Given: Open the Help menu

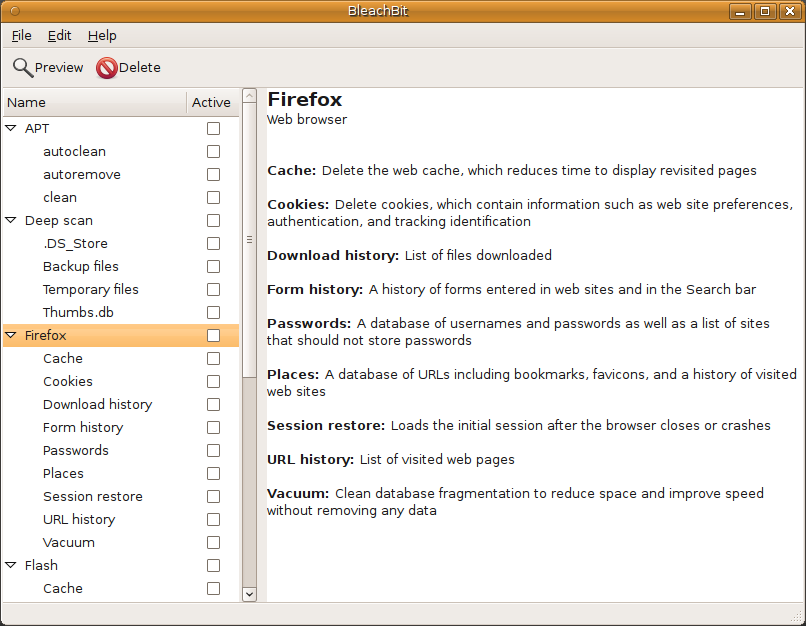Looking at the screenshot, I should [x=102, y=35].
